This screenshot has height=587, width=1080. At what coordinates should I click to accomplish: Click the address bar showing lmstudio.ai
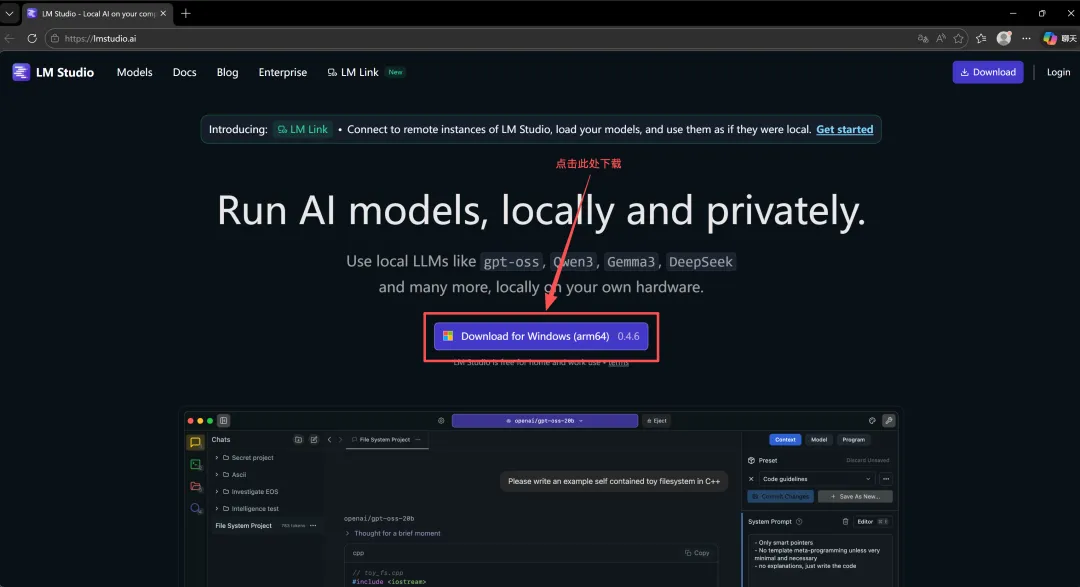click(482, 39)
